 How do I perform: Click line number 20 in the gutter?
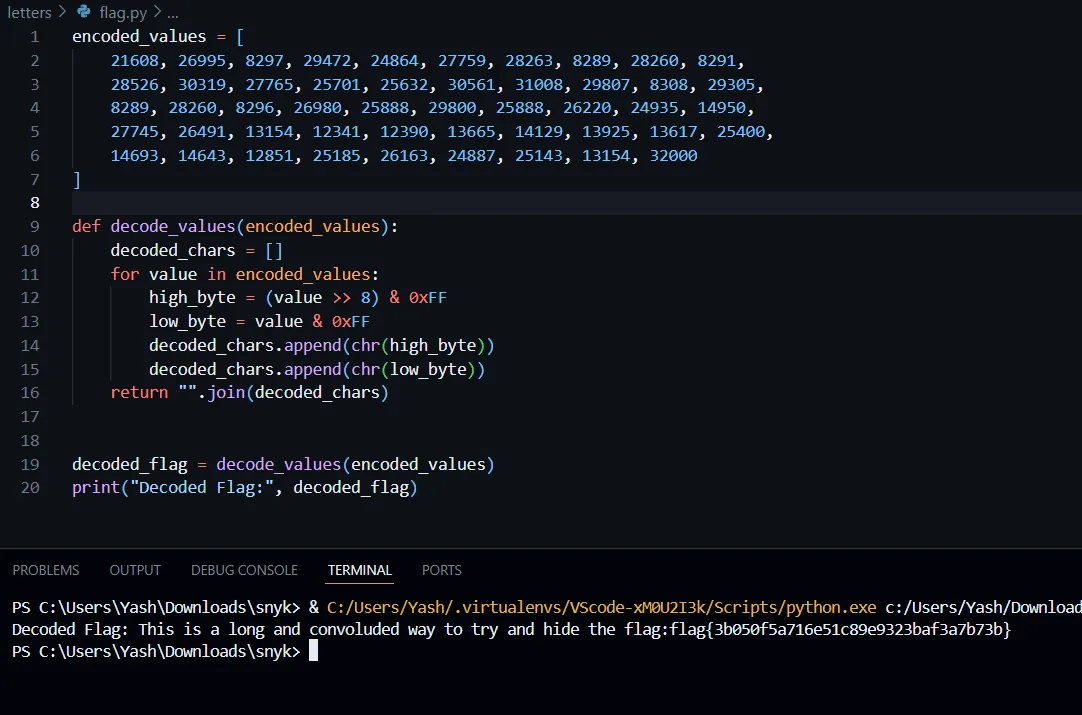tap(30, 488)
